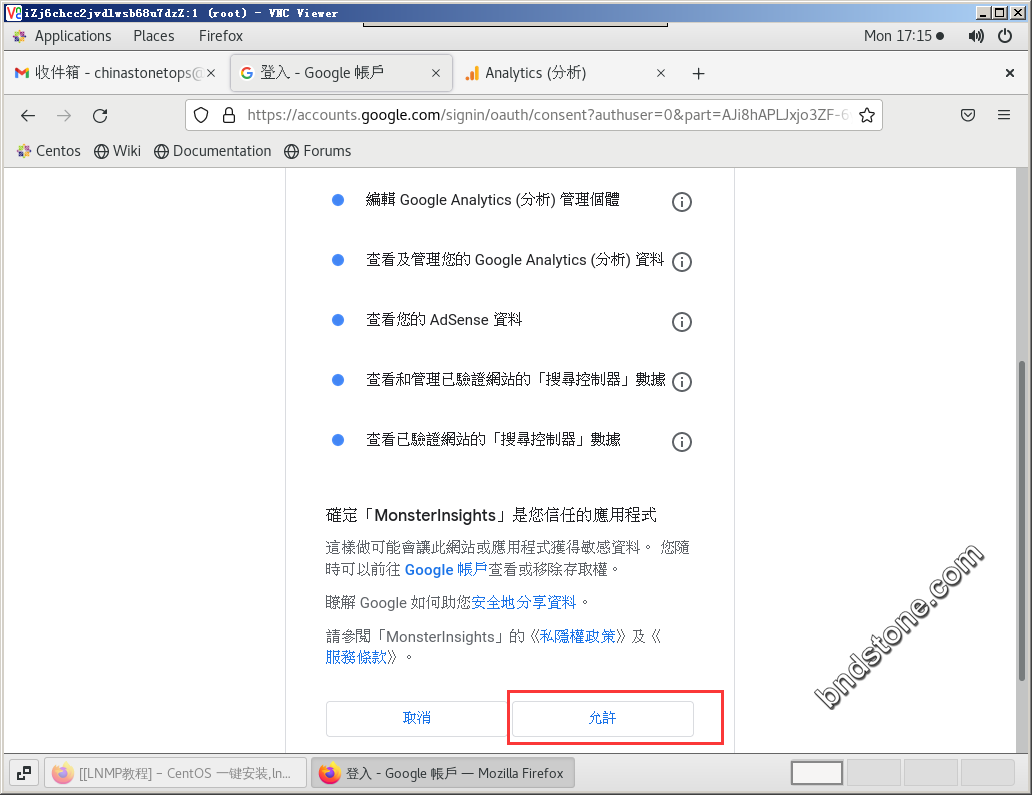
Task: Open the Documentation bookmark
Action: pos(213,151)
